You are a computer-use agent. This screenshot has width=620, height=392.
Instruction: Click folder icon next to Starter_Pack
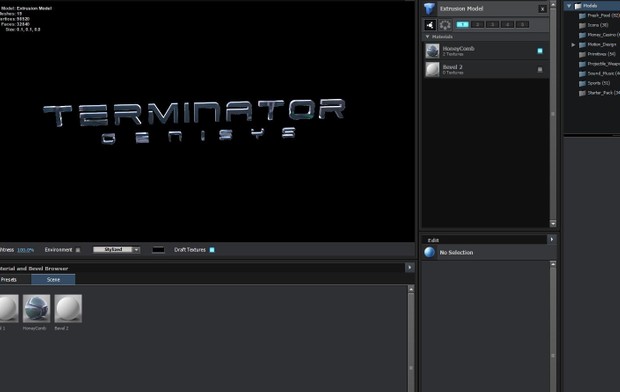[x=582, y=93]
